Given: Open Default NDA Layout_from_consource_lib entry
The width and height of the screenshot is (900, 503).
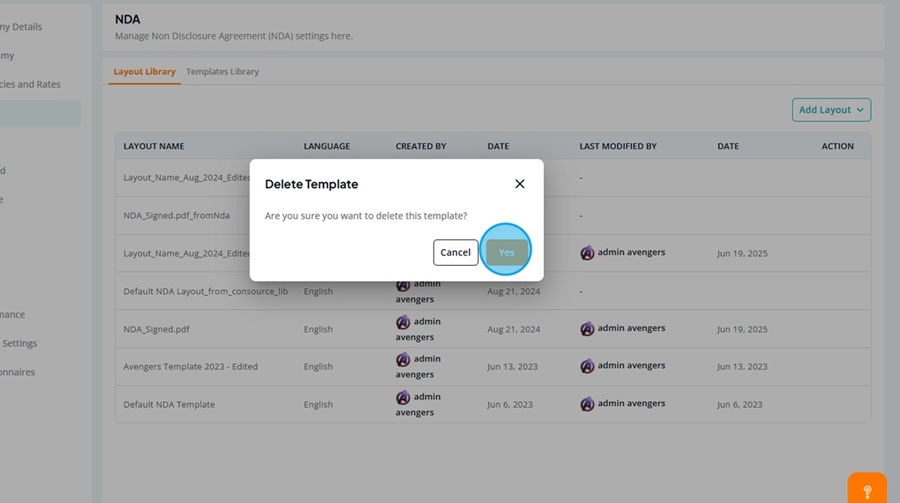Looking at the screenshot, I should pyautogui.click(x=205, y=291).
